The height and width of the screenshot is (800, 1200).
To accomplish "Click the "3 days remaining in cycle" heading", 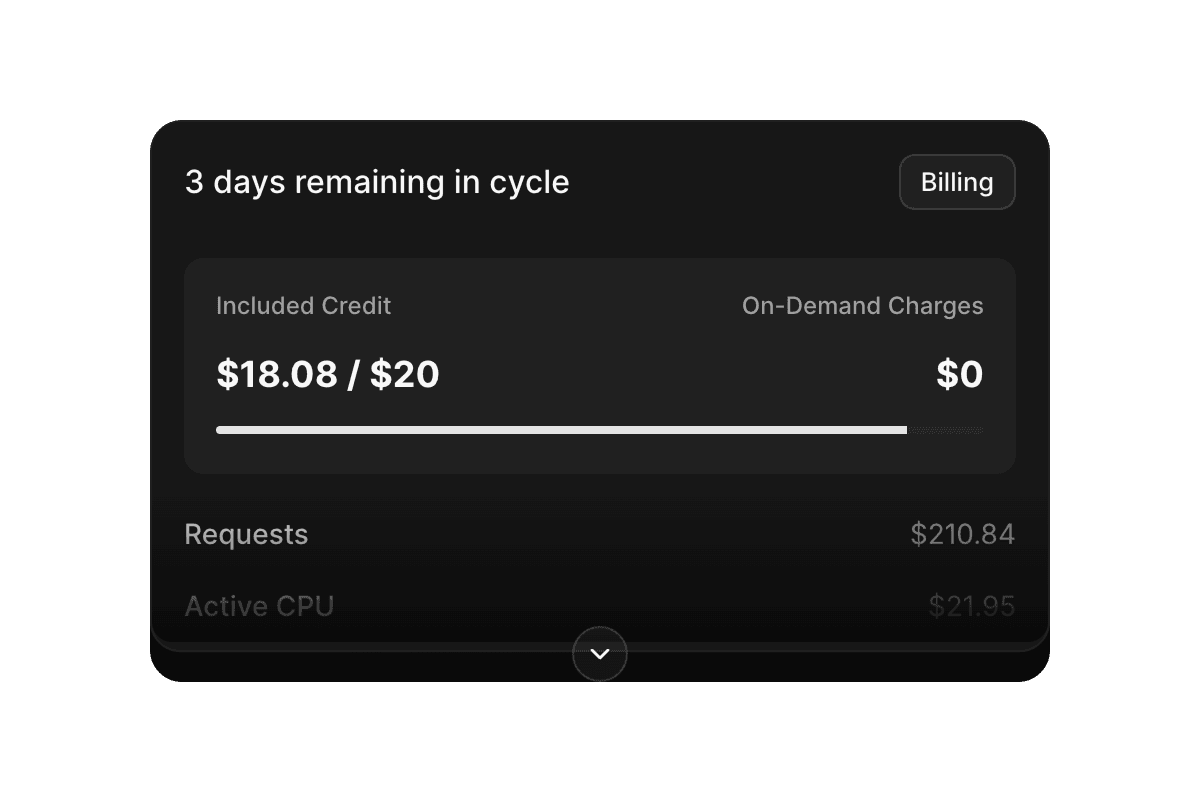I will [377, 182].
